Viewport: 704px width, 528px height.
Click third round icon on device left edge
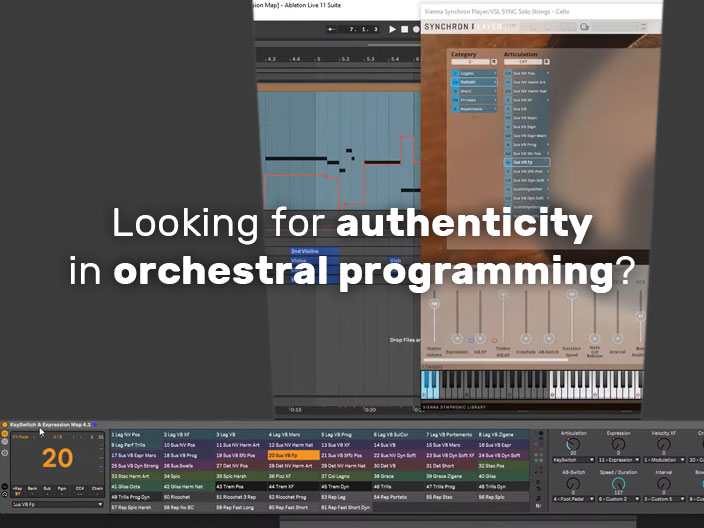click(x=4, y=453)
